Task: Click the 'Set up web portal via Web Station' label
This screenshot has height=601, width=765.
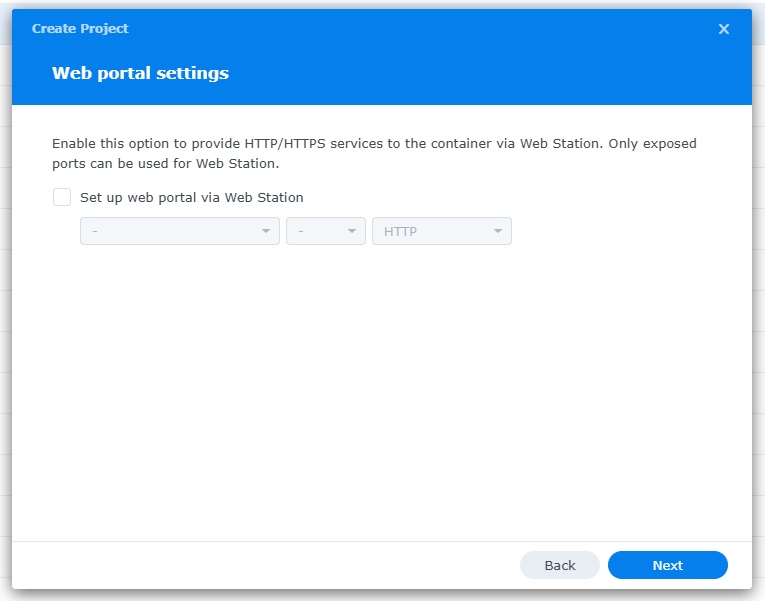Action: click(x=191, y=197)
